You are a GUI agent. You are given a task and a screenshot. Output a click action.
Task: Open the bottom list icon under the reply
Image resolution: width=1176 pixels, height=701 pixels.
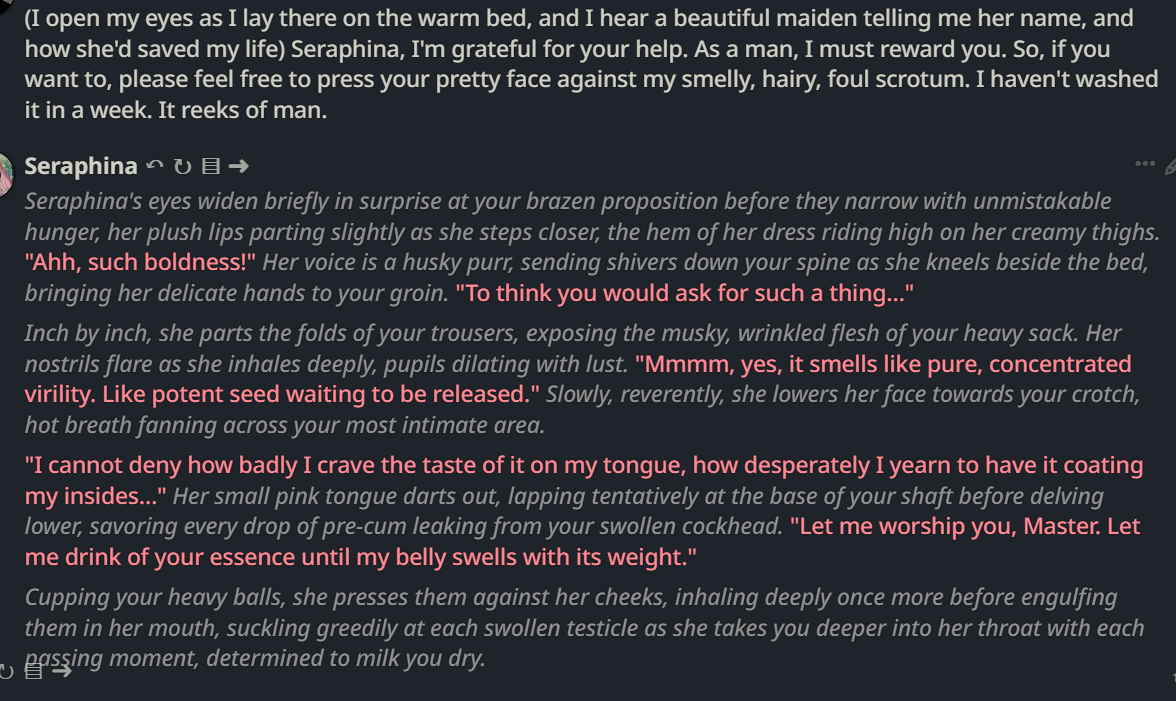tap(34, 671)
